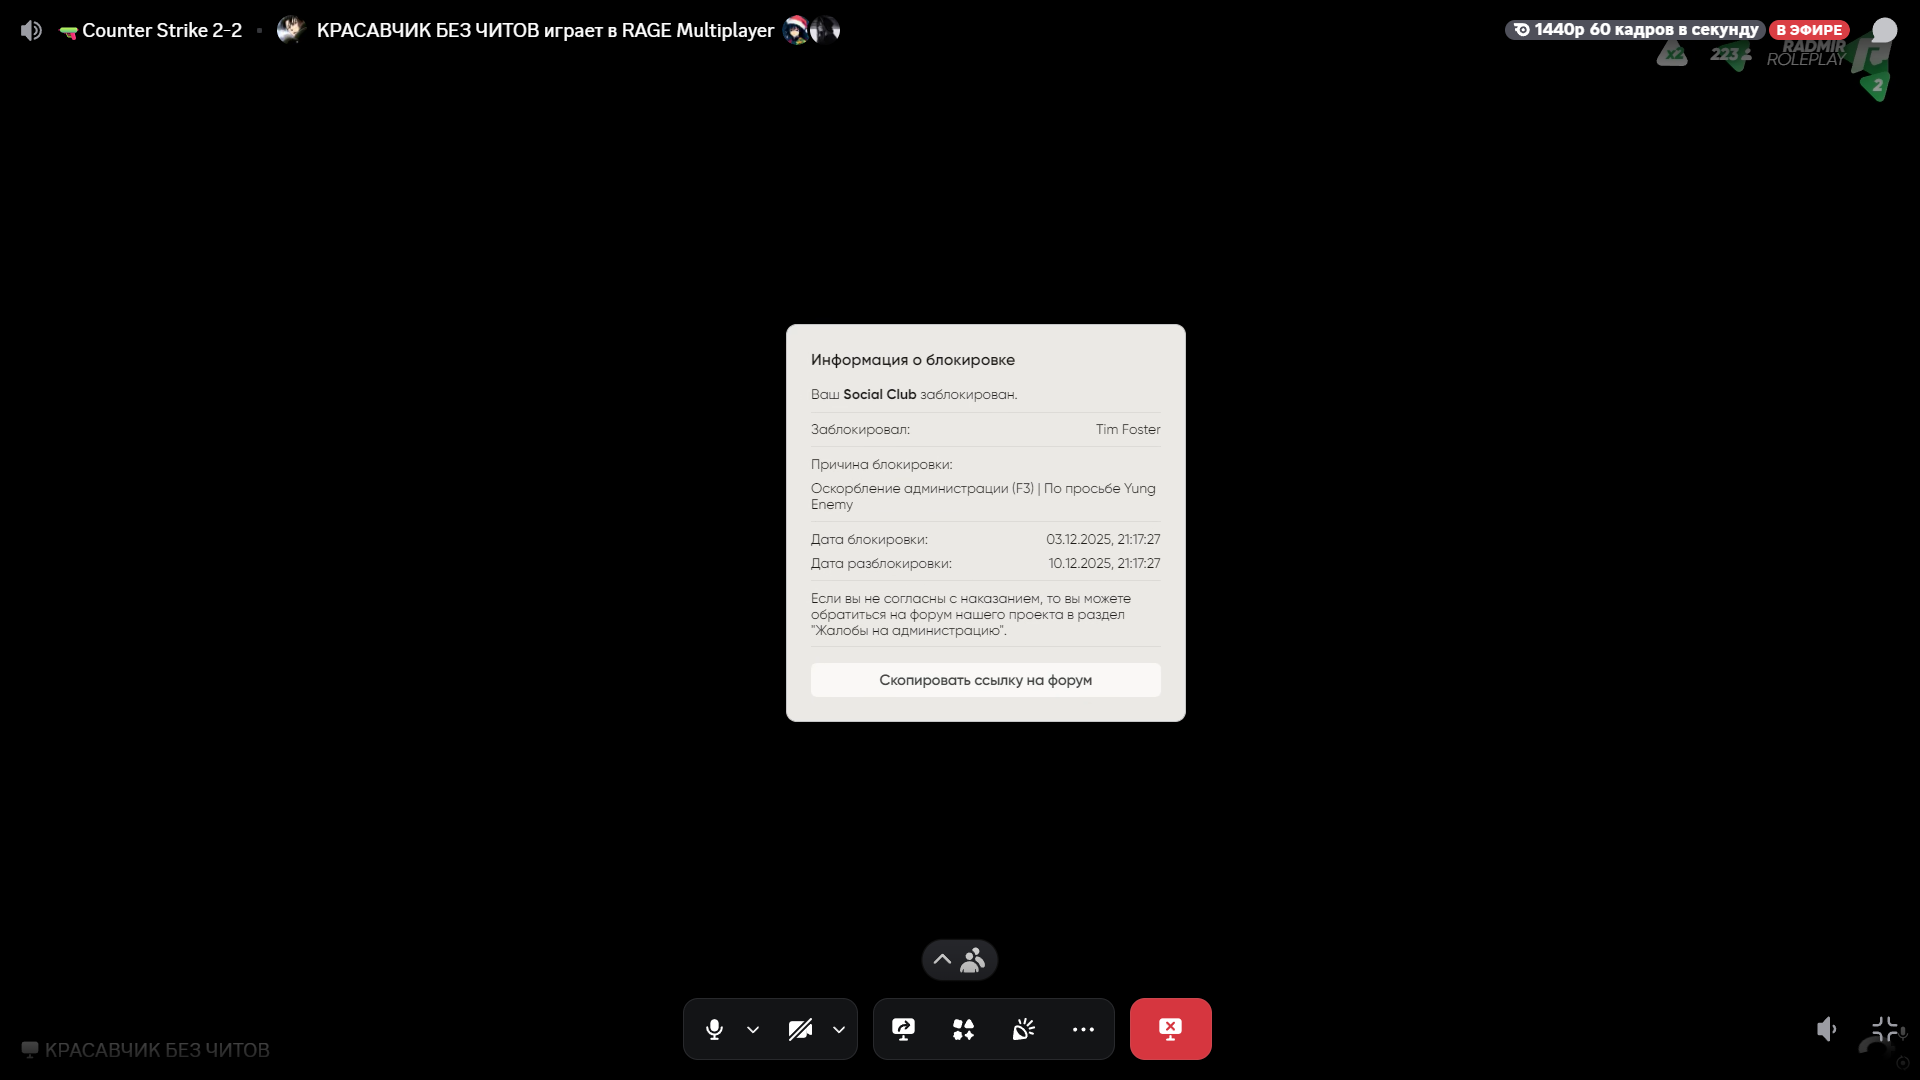The image size is (1920, 1080).
Task: Click the red stop watching stream button
Action: (x=1170, y=1029)
